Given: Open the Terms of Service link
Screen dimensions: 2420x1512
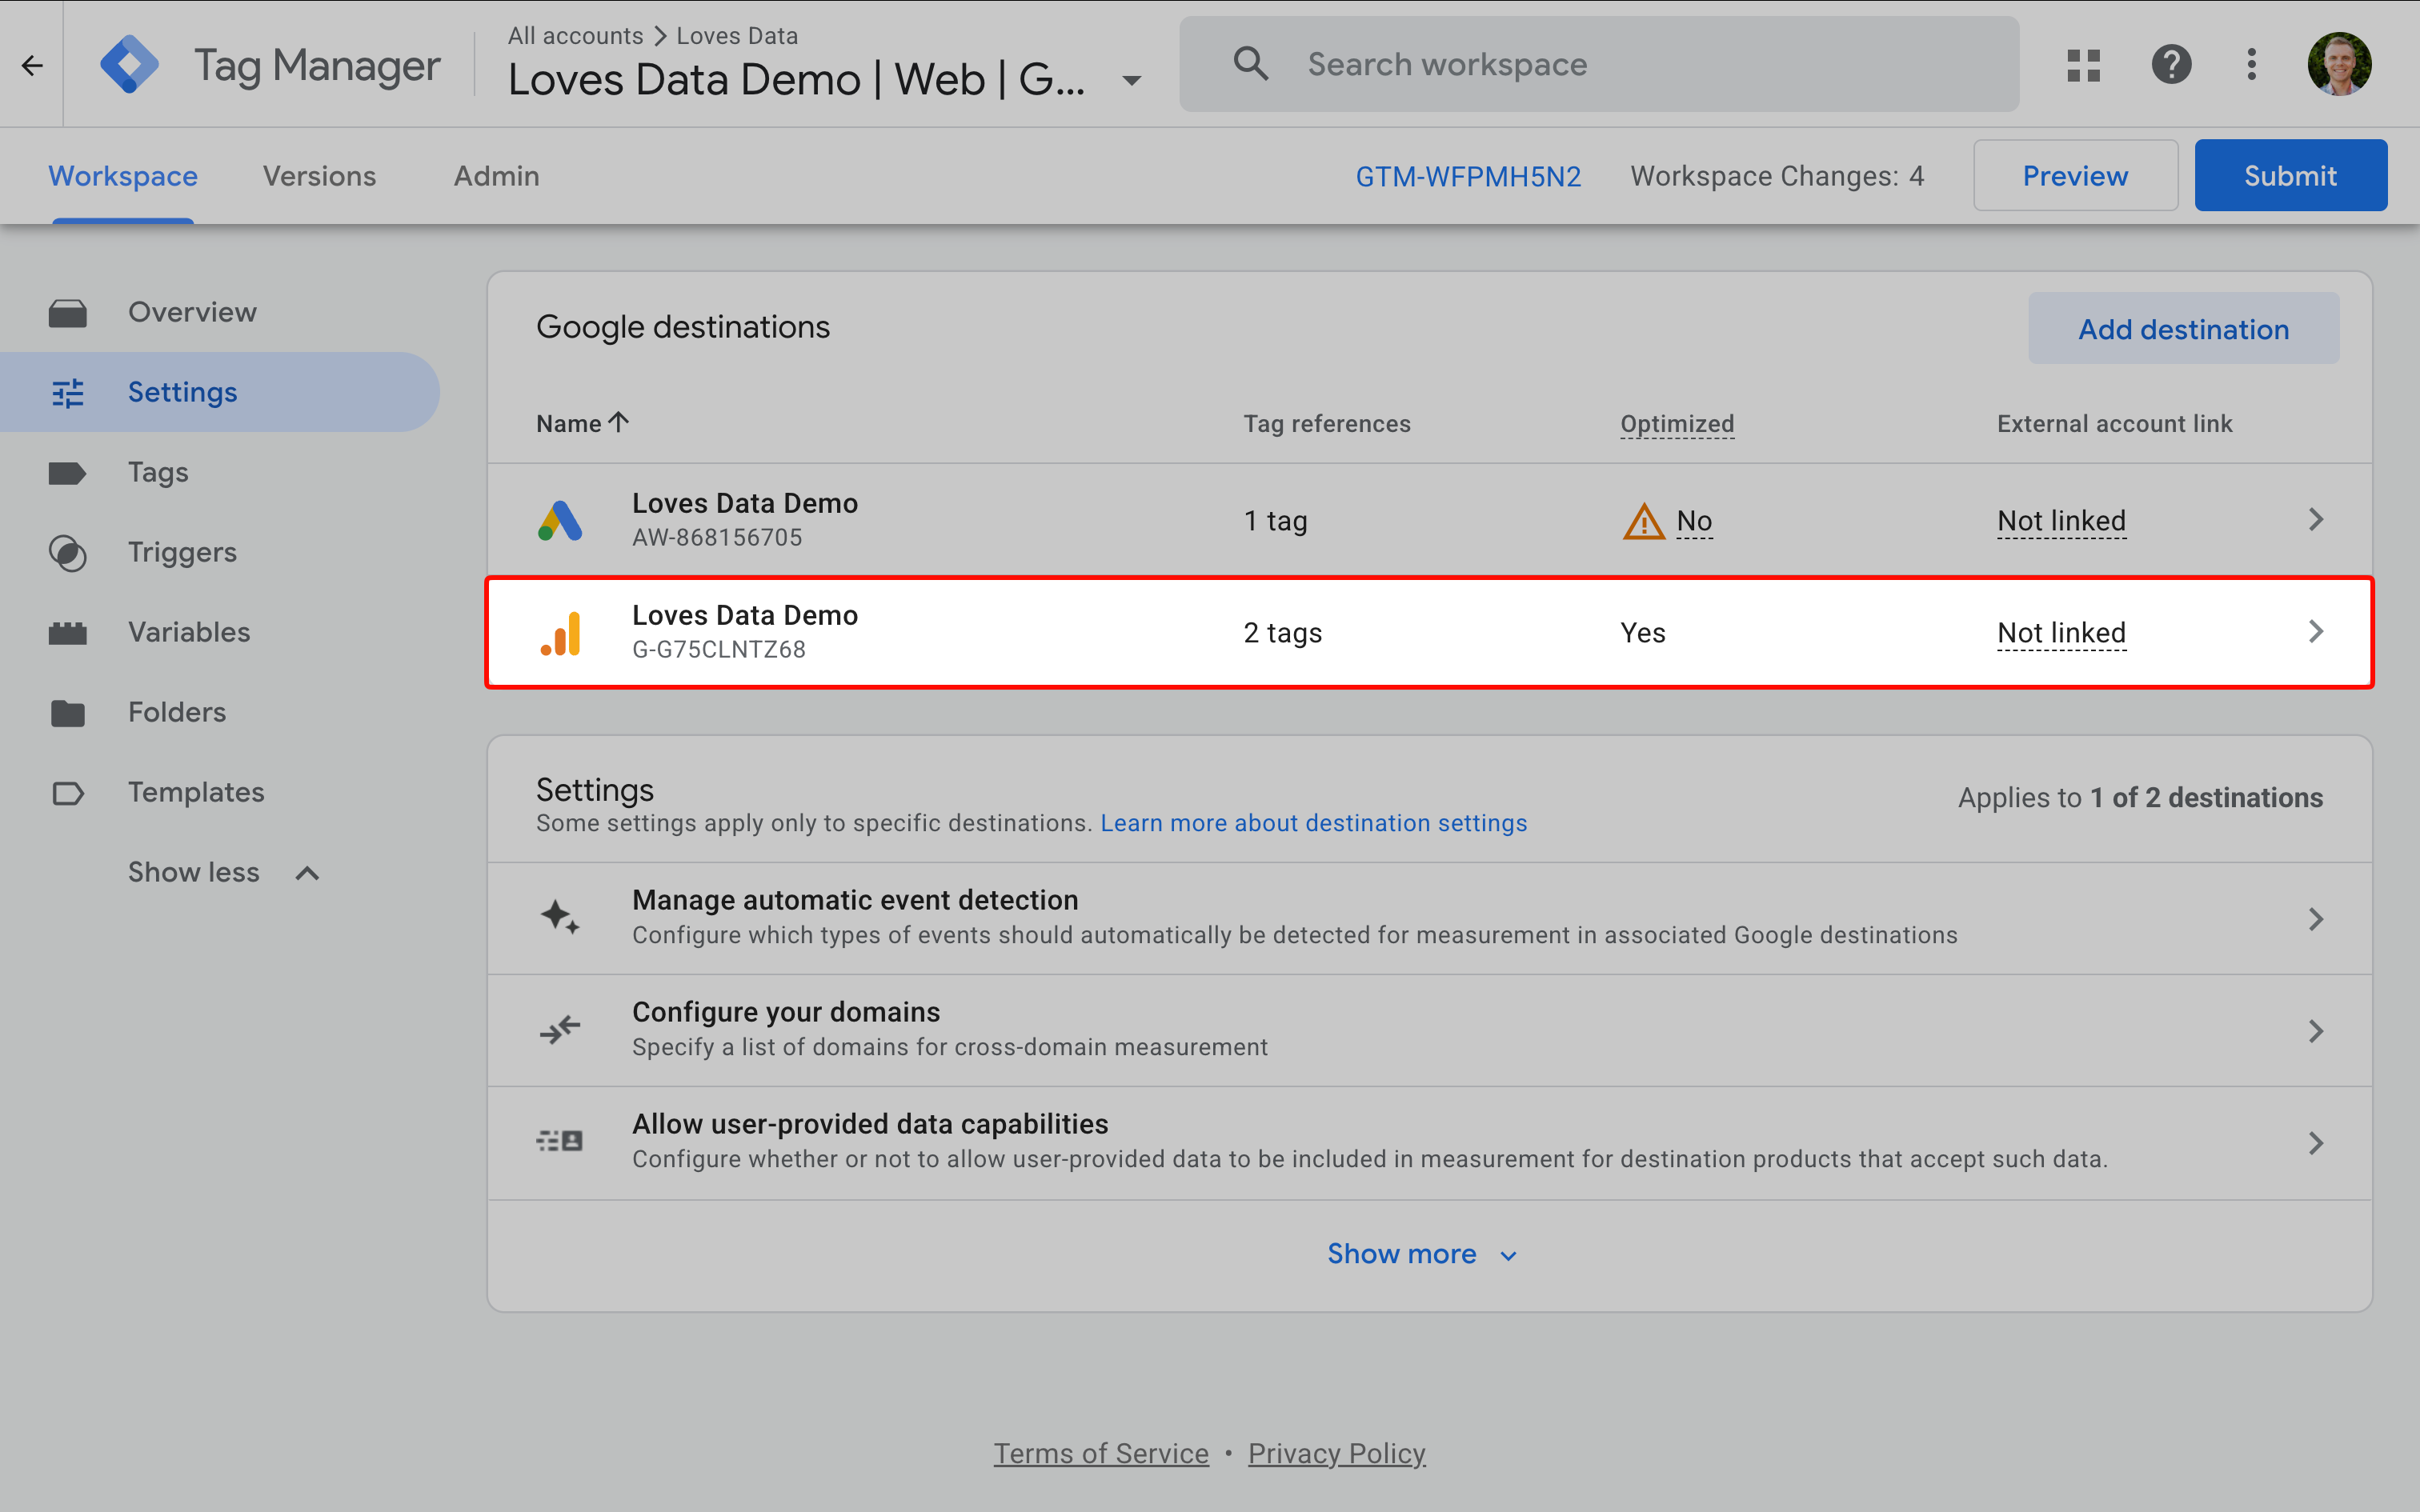Looking at the screenshot, I should 1101,1453.
